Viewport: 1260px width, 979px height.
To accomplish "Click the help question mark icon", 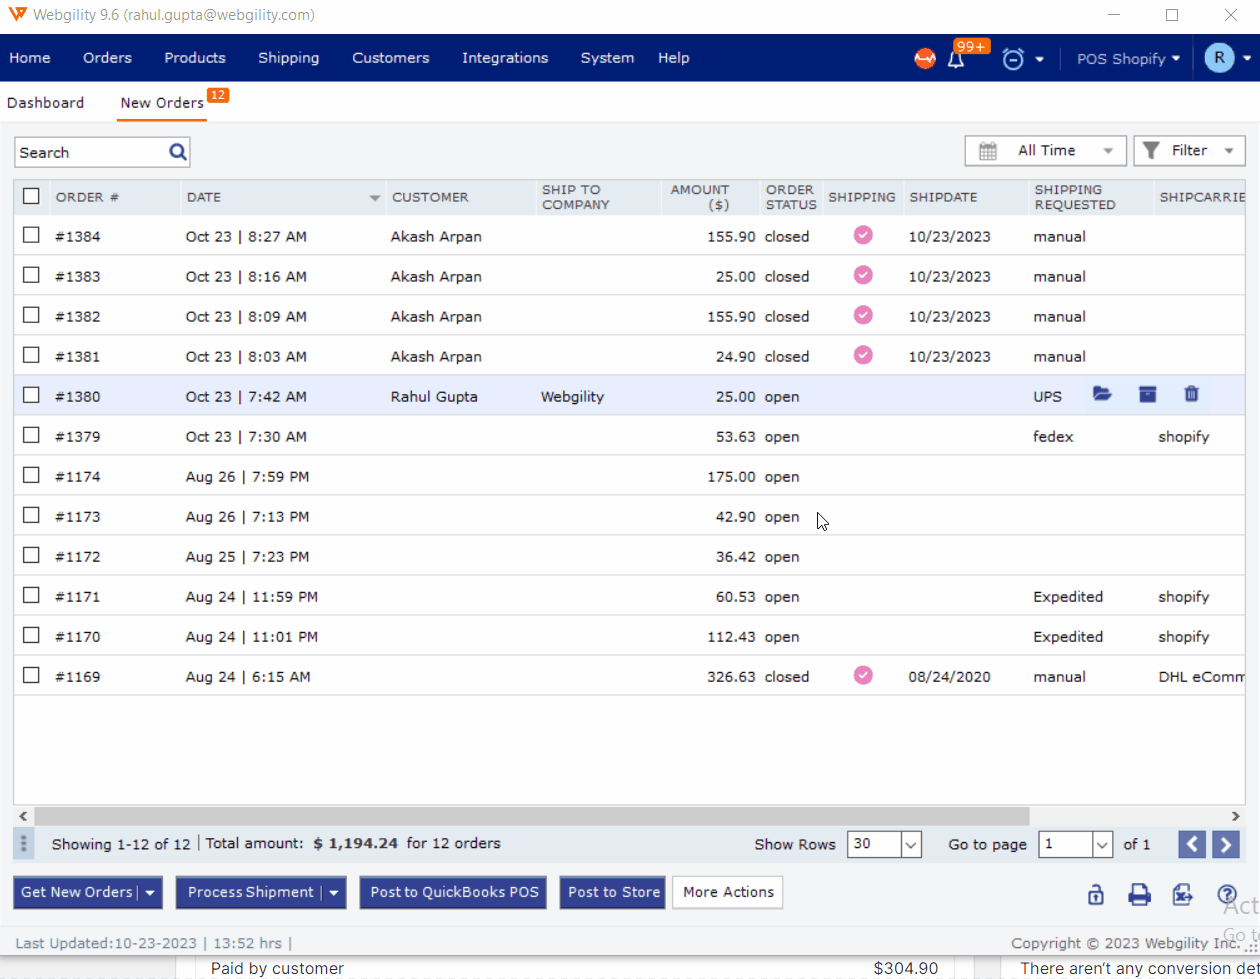I will (1227, 895).
